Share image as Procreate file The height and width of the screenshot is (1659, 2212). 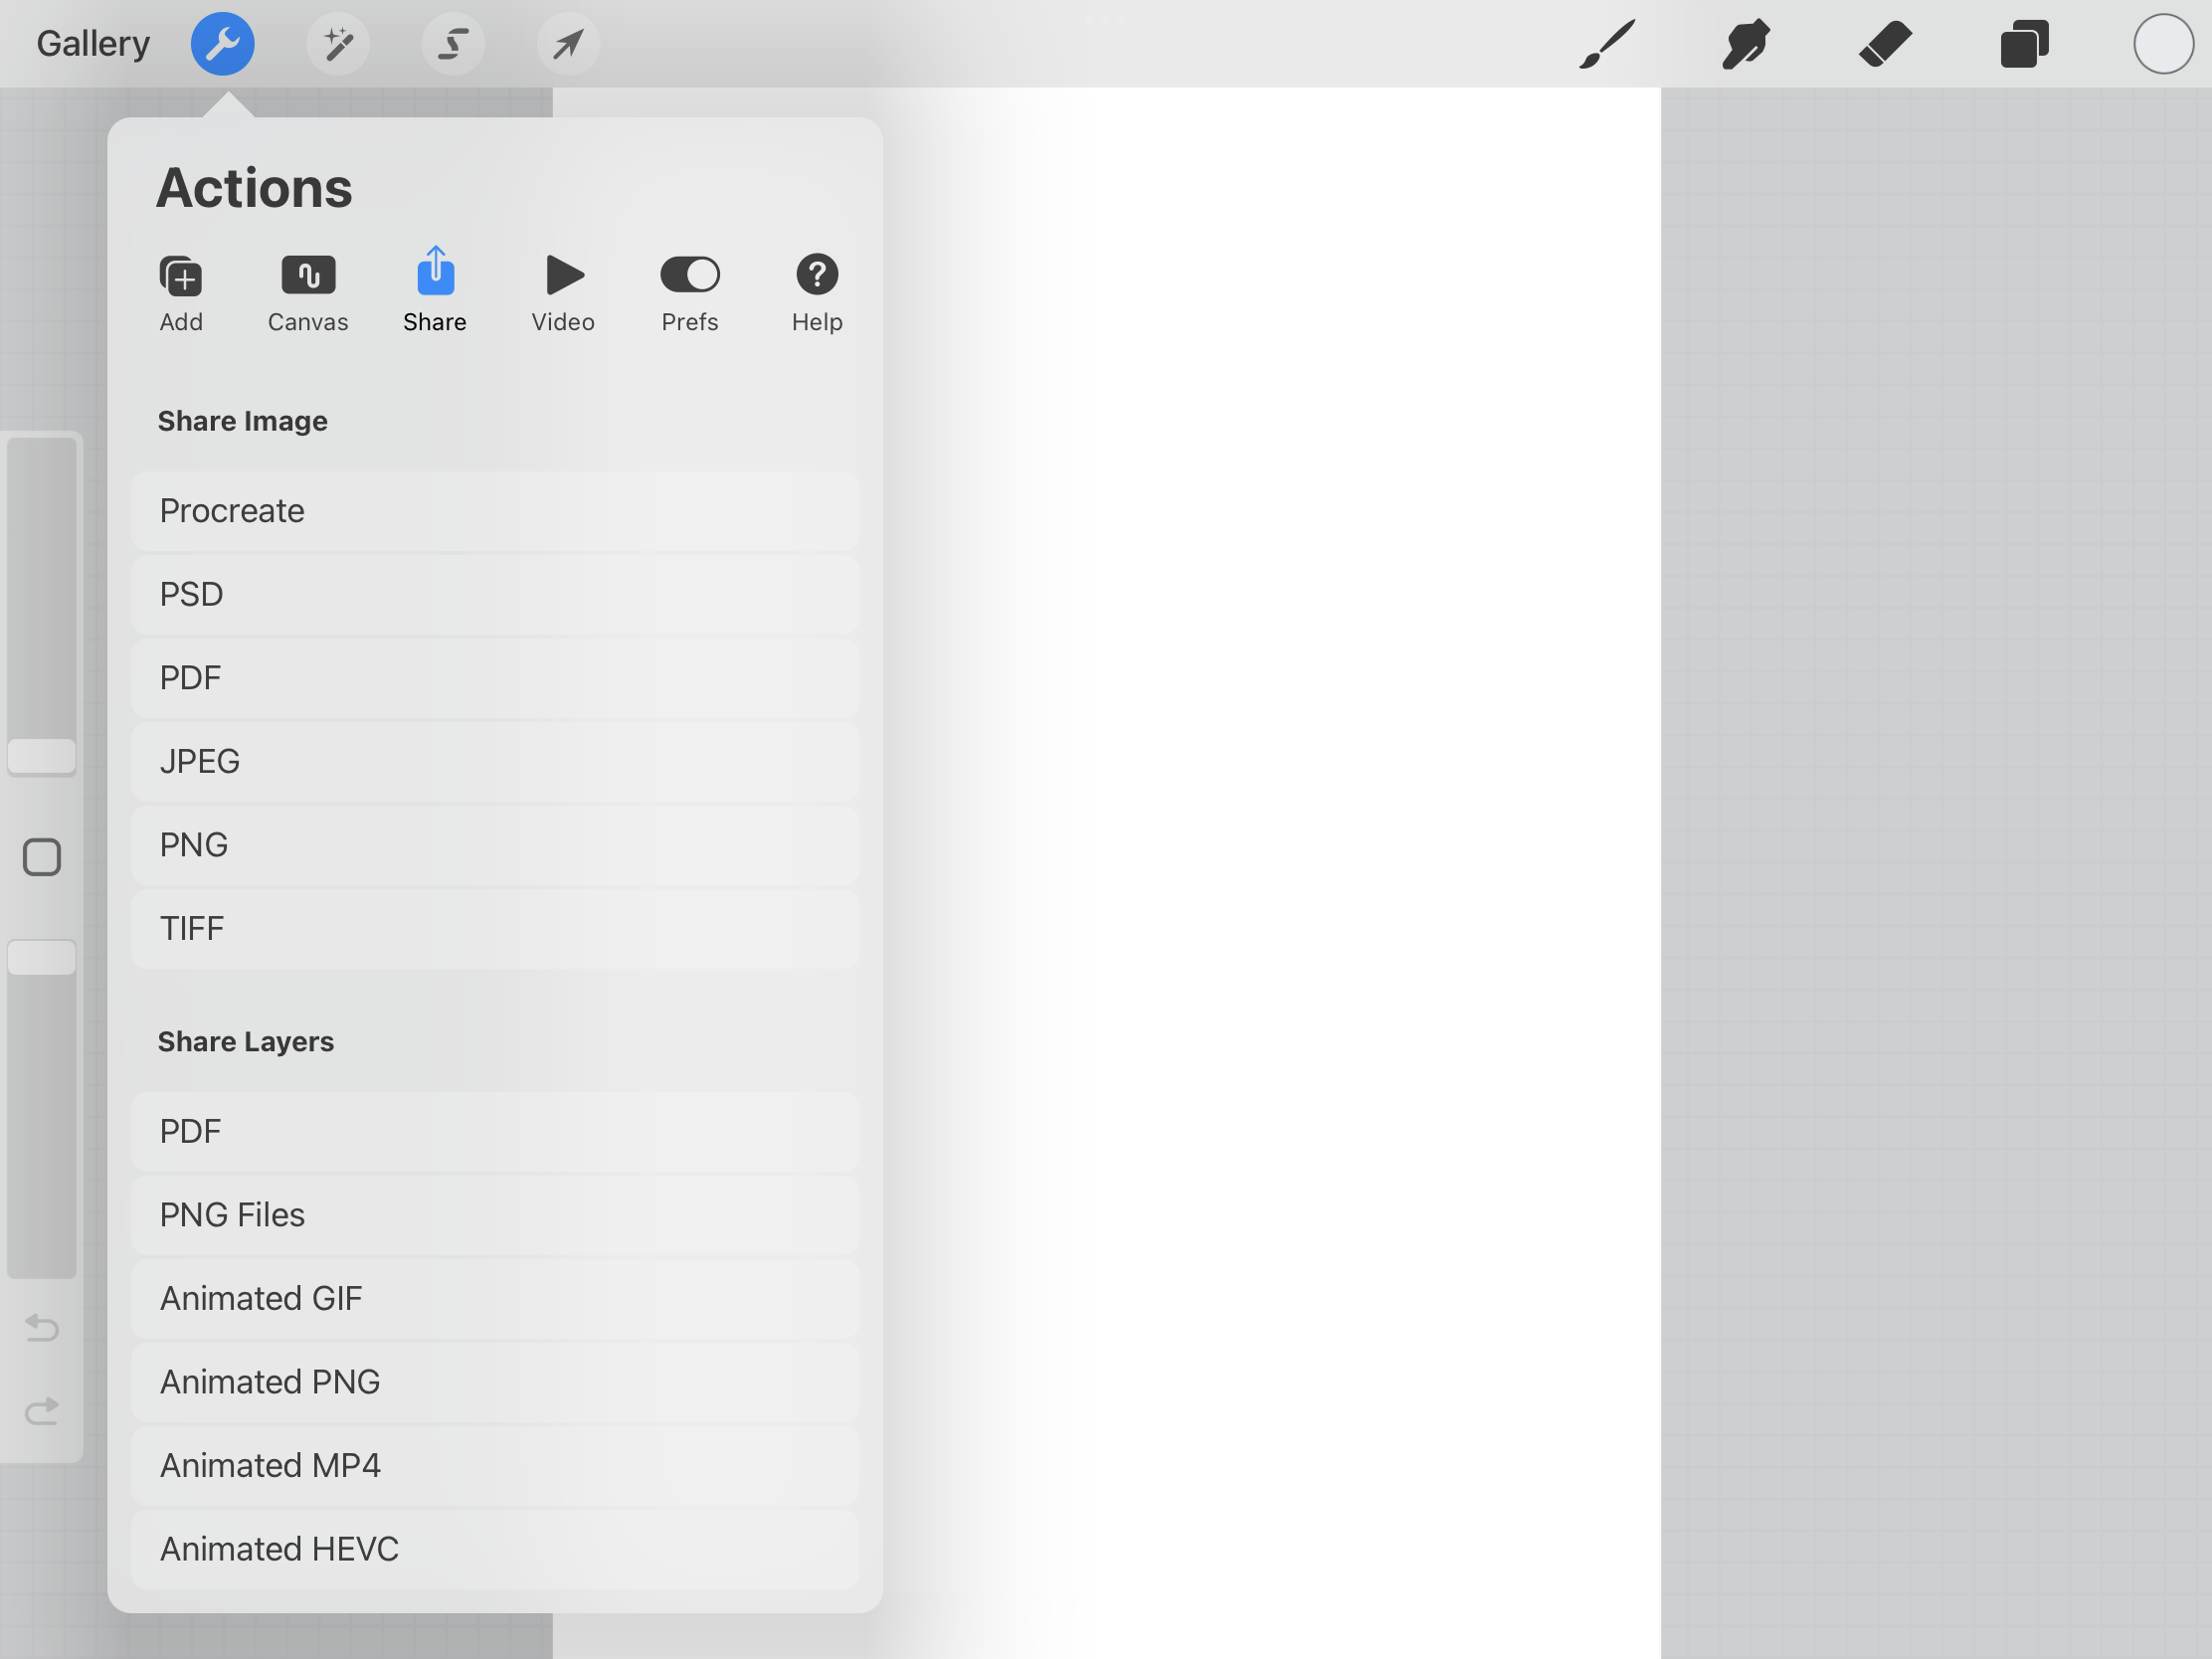pos(495,511)
